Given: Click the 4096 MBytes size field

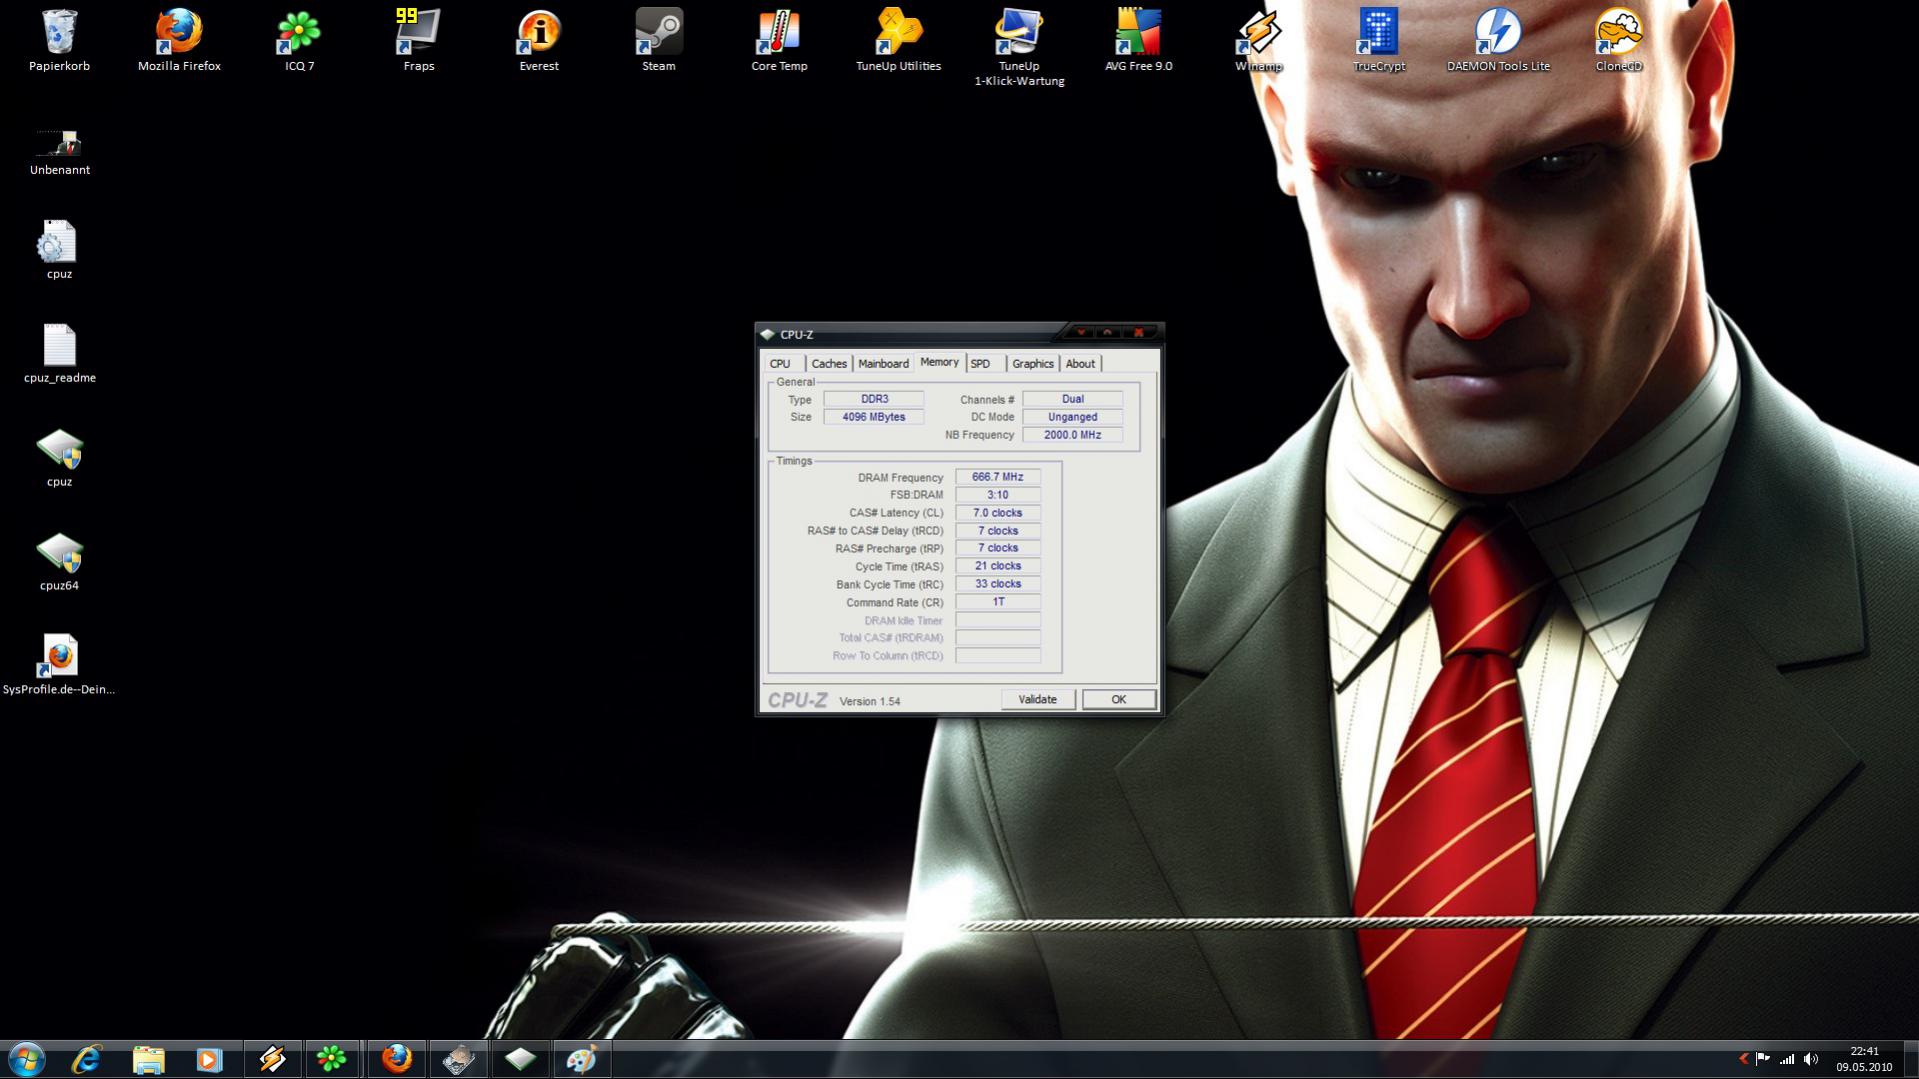Looking at the screenshot, I should click(874, 417).
